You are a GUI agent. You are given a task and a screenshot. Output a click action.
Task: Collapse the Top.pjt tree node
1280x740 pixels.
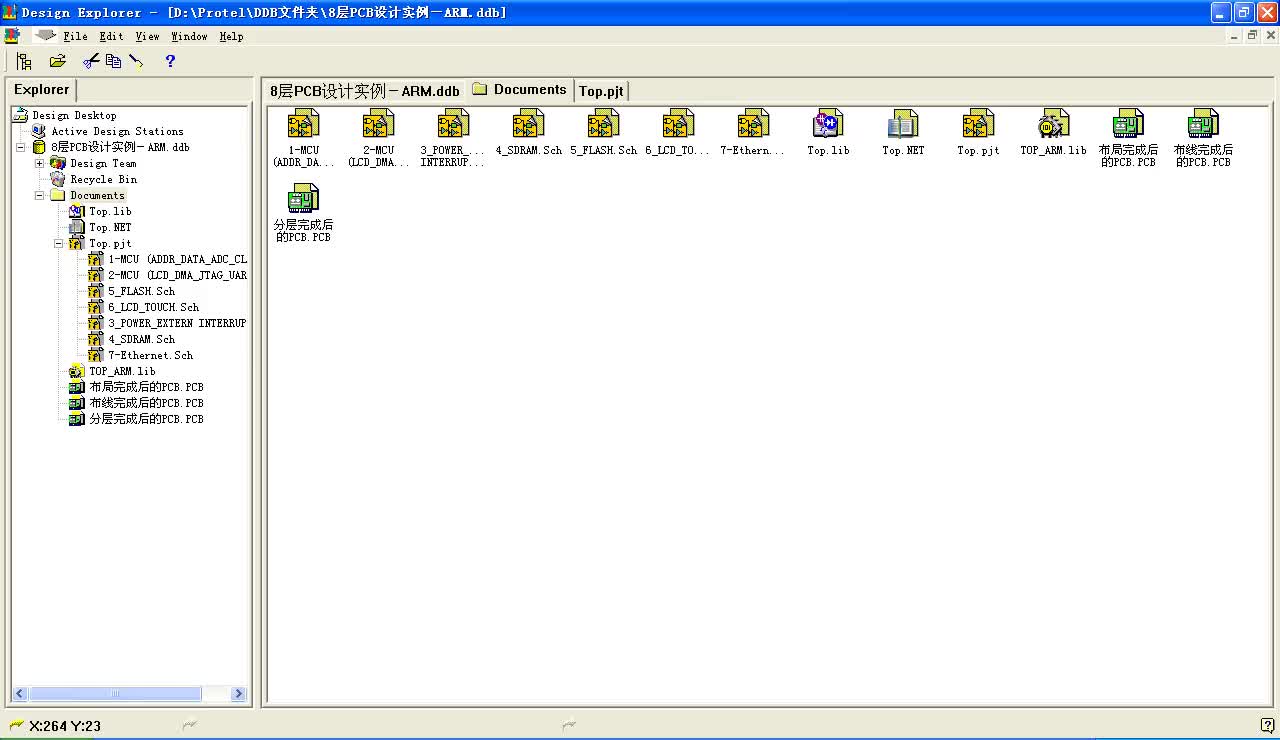[x=59, y=243]
